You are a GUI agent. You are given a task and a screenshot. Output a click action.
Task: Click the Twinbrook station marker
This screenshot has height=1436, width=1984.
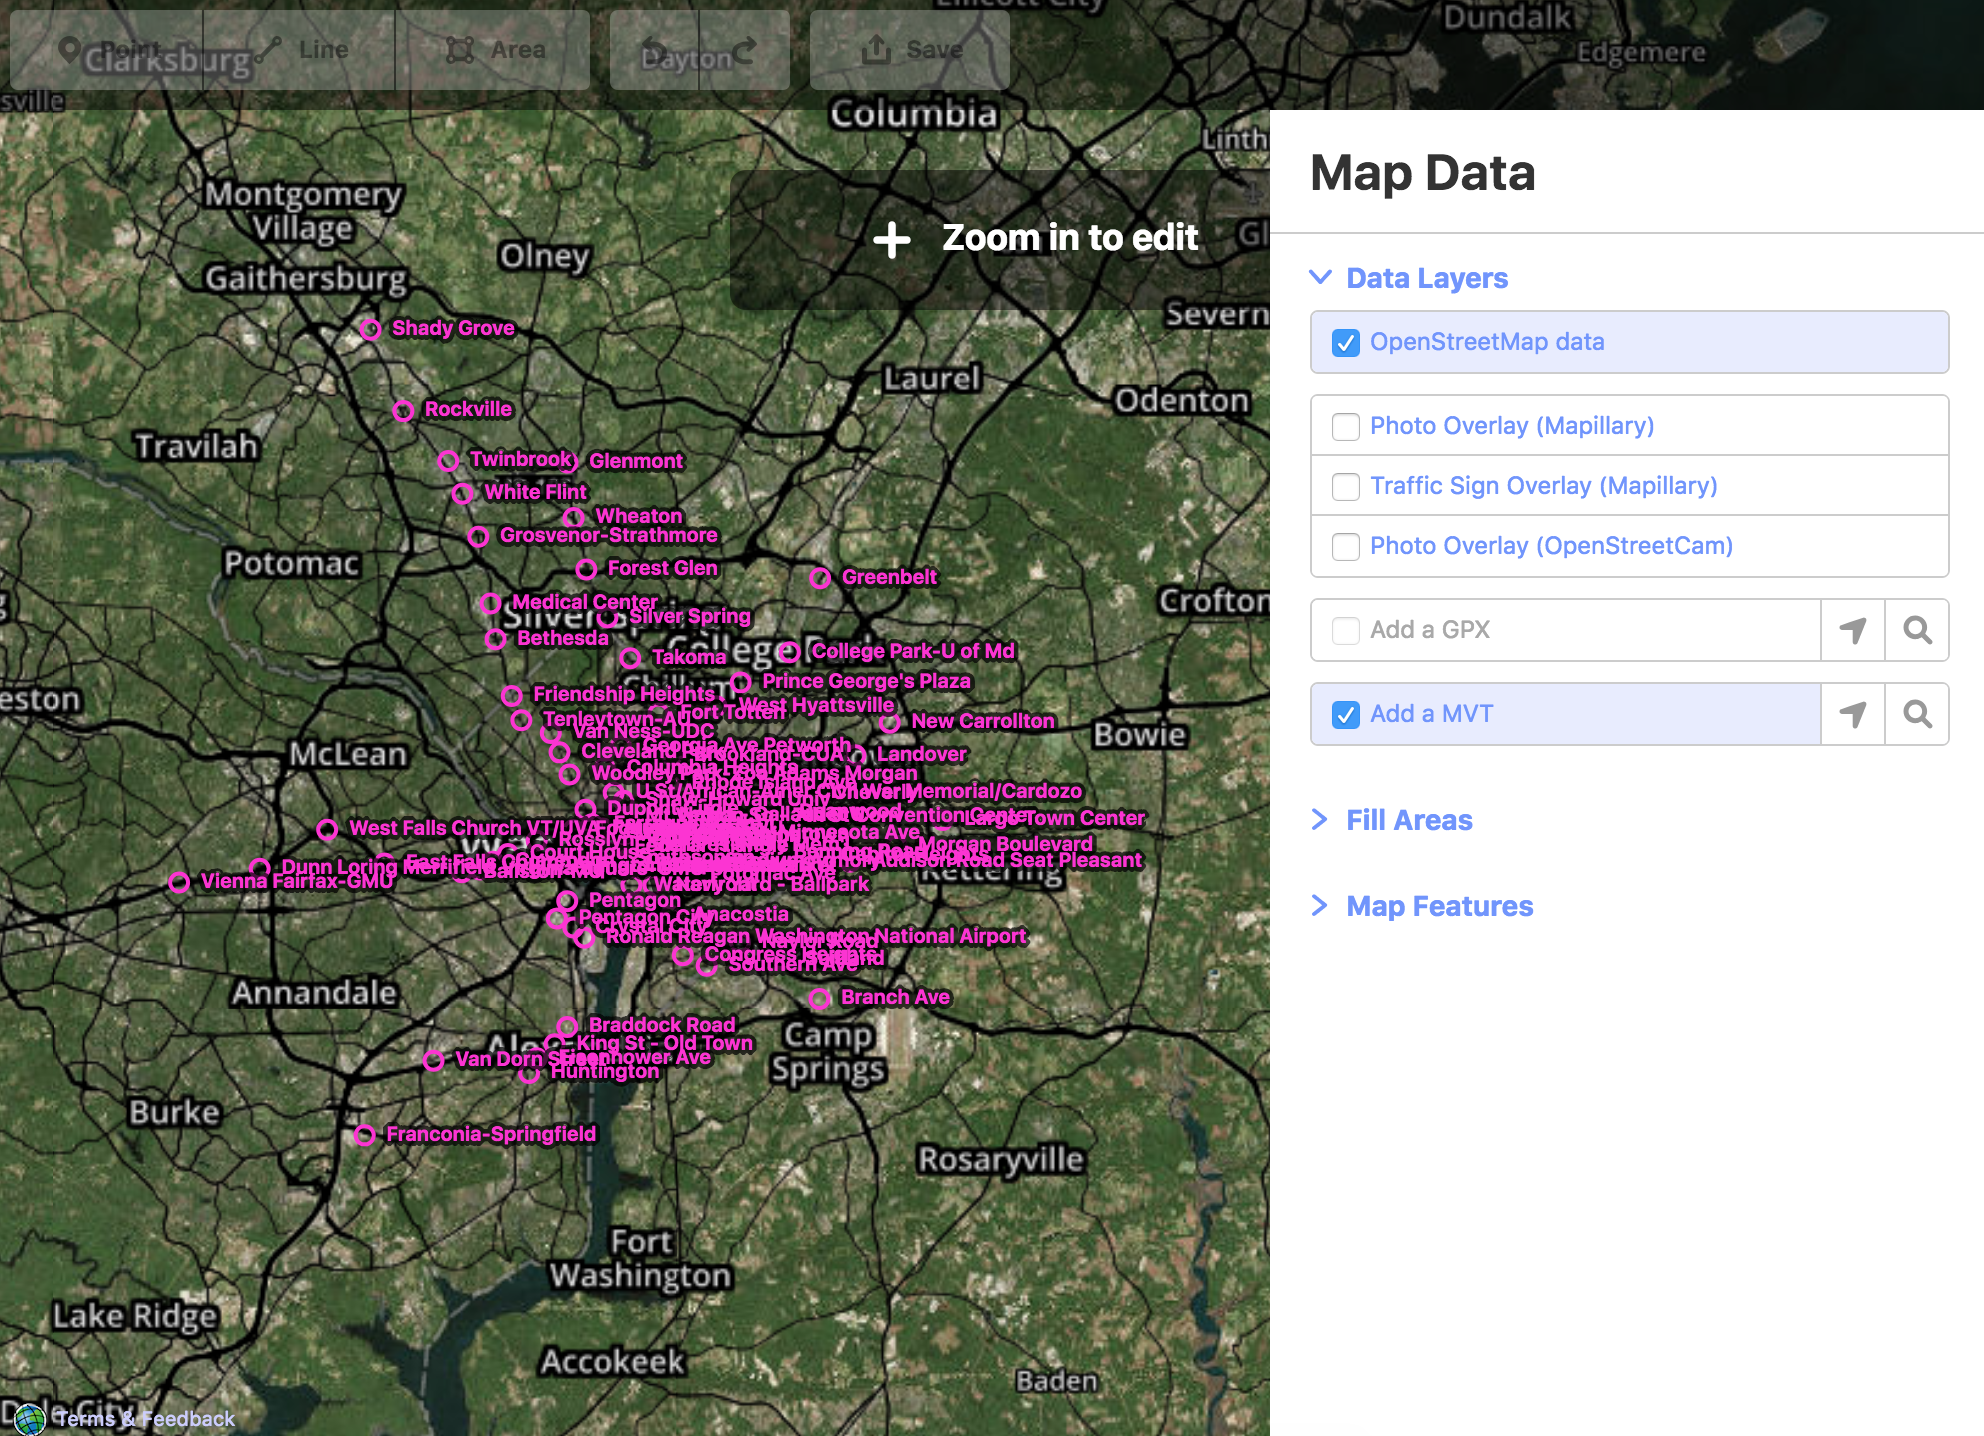coord(449,461)
